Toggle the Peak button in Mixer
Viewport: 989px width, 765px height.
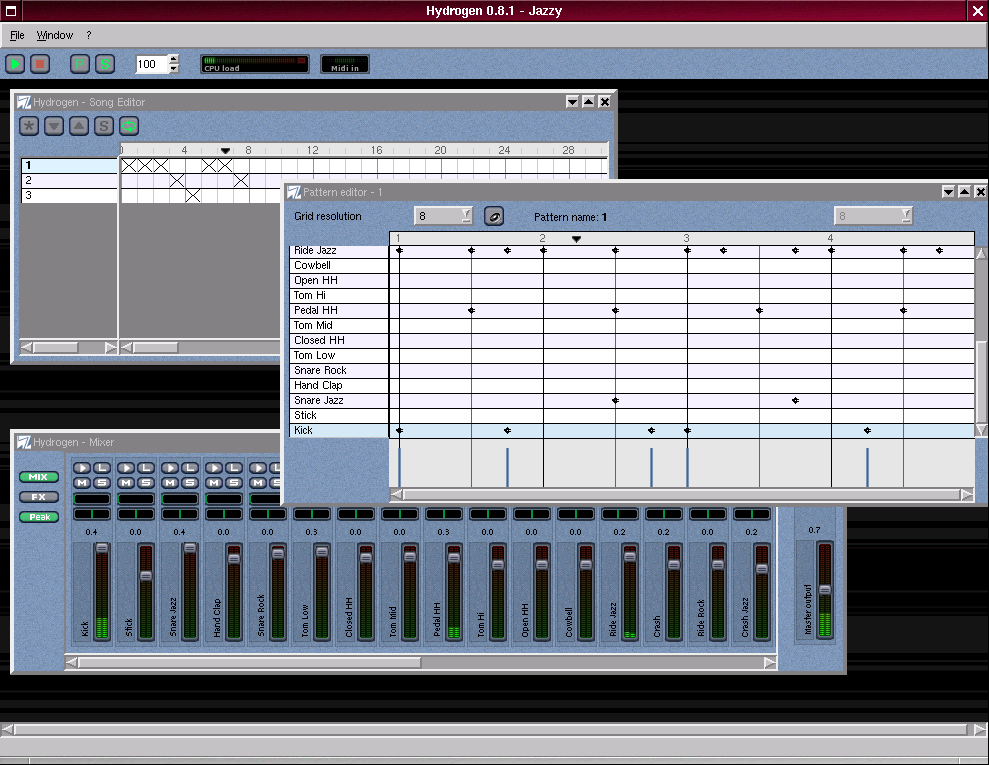[x=38, y=517]
